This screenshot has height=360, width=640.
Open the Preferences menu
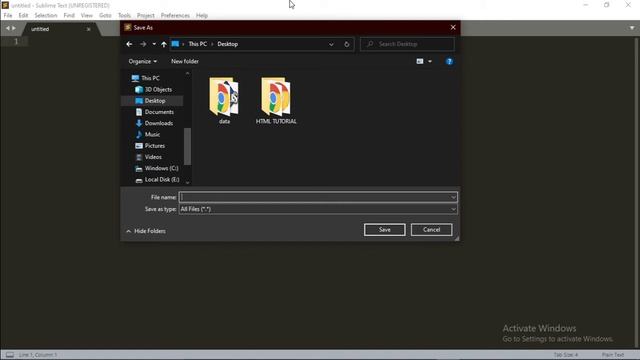[x=175, y=16]
